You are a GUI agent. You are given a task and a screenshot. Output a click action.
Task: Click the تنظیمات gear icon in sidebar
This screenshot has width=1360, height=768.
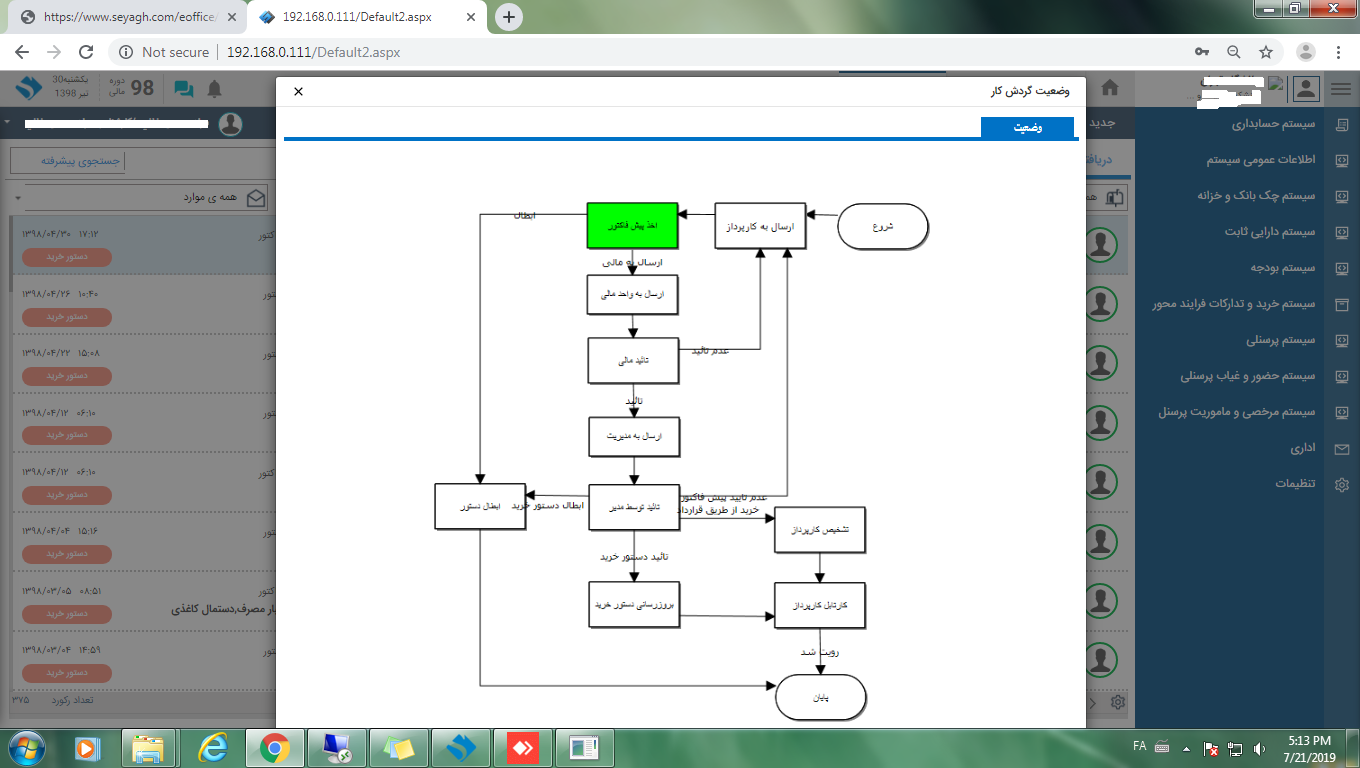pos(1341,484)
